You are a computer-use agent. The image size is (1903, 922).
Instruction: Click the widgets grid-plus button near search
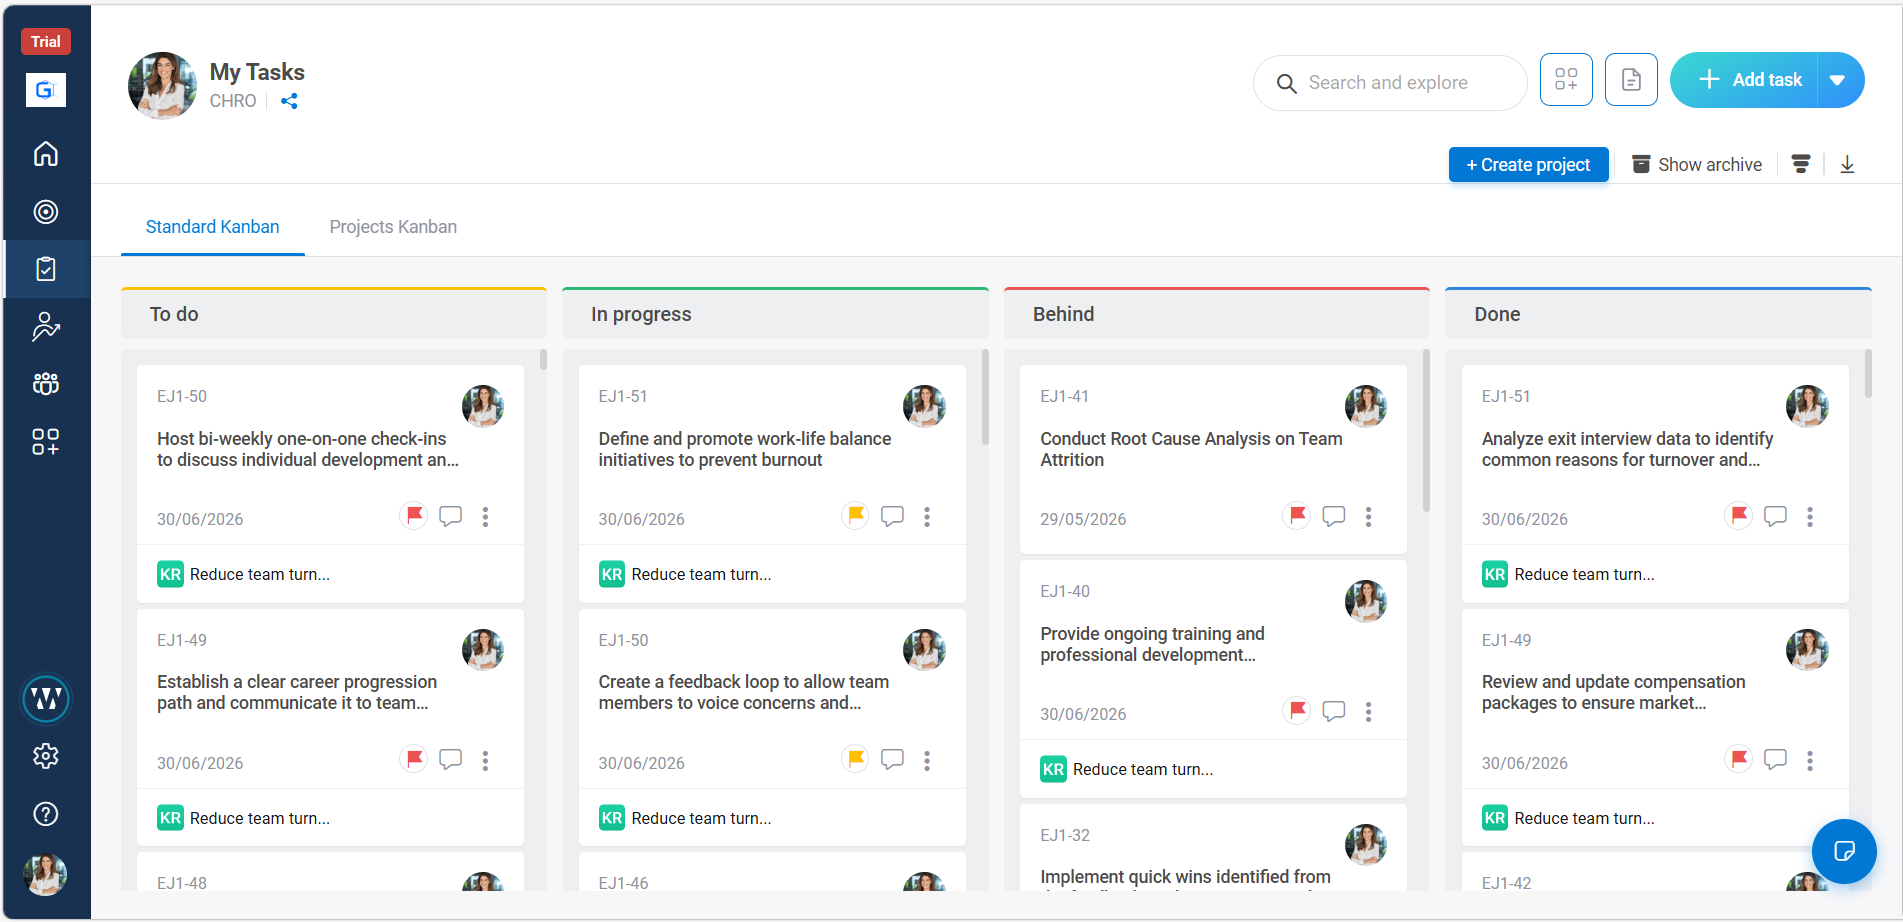click(x=1566, y=80)
